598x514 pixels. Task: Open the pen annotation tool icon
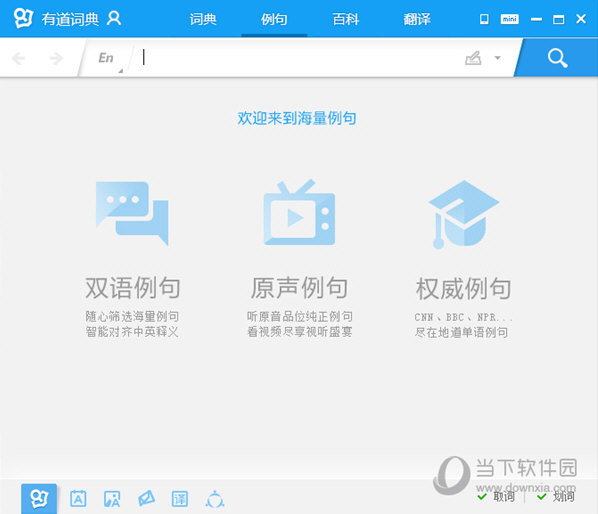(x=146, y=498)
